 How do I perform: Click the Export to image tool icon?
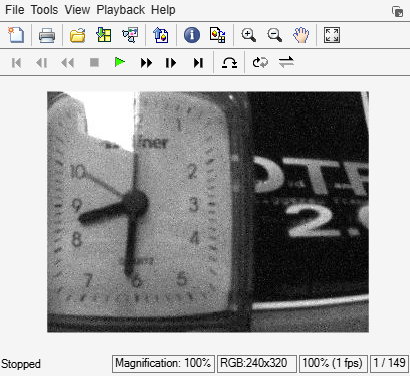161,35
